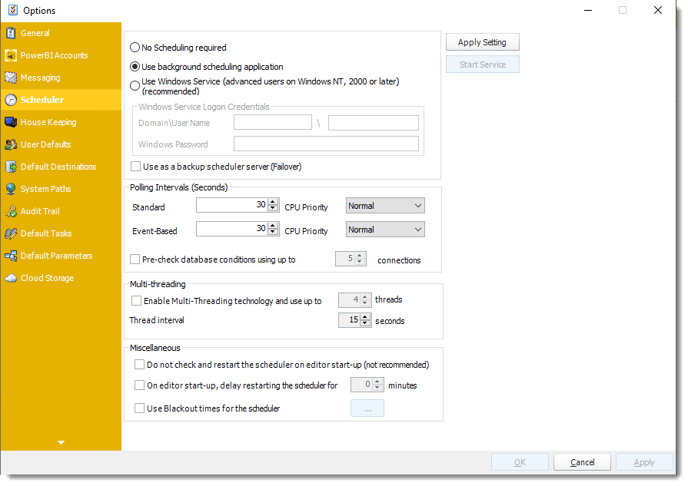Click the House Keeping icon
688x486 pixels.
tap(11, 122)
